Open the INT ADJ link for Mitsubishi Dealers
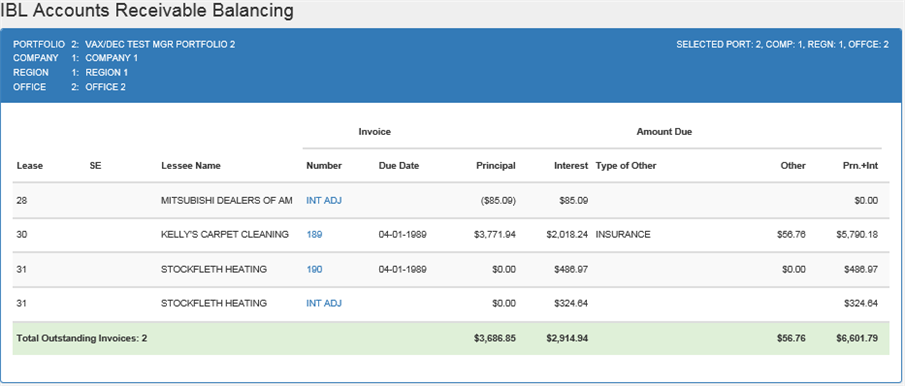This screenshot has height=386, width=905. [x=324, y=201]
